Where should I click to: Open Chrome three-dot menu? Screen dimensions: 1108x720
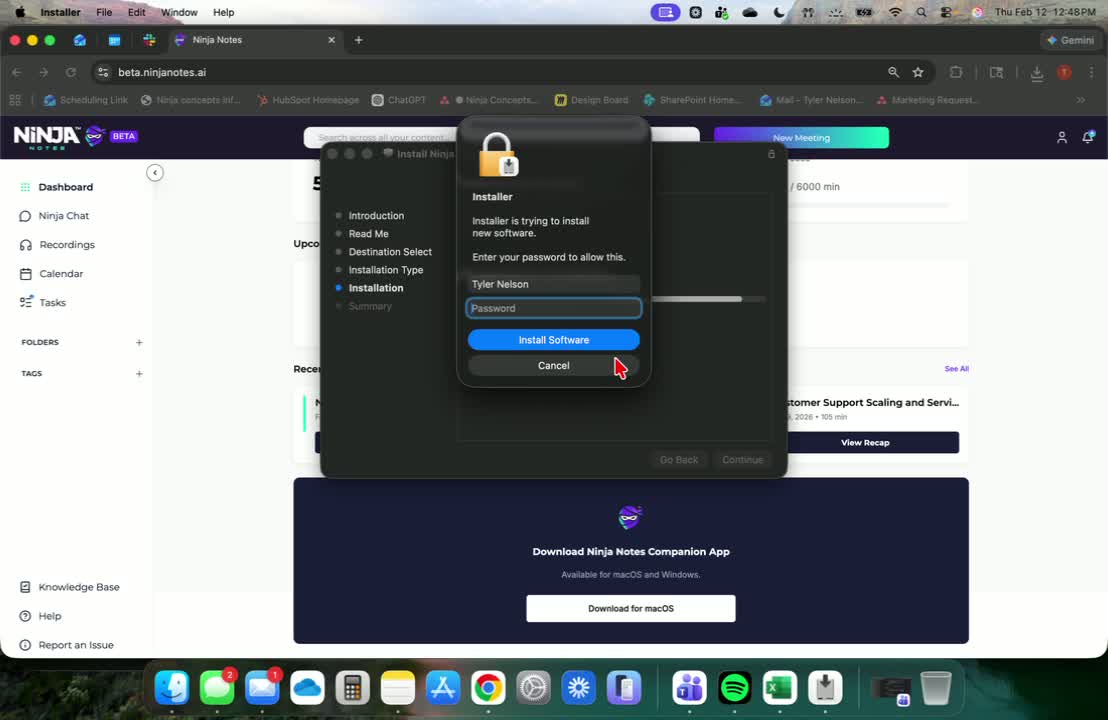[x=1092, y=72]
